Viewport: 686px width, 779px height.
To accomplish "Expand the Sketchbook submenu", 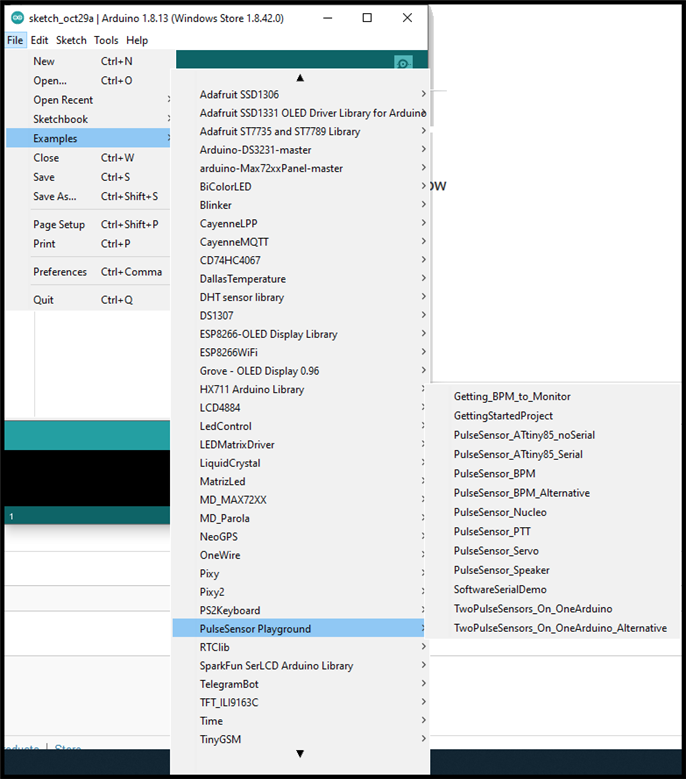I will (88, 119).
